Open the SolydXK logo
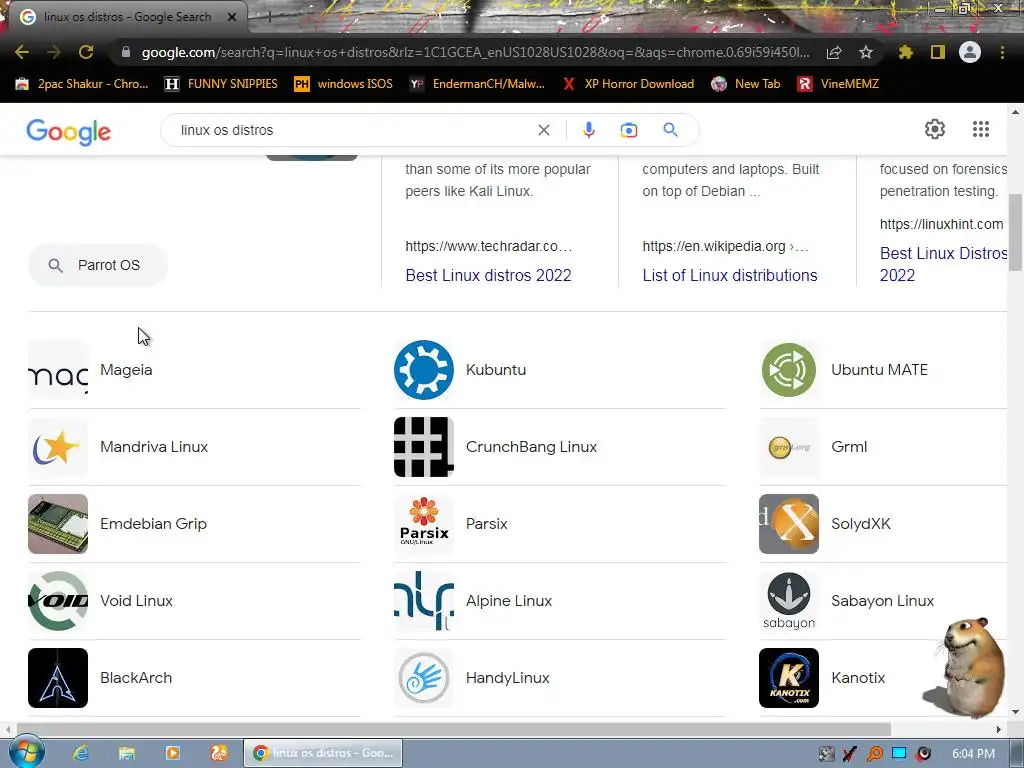 coord(789,524)
